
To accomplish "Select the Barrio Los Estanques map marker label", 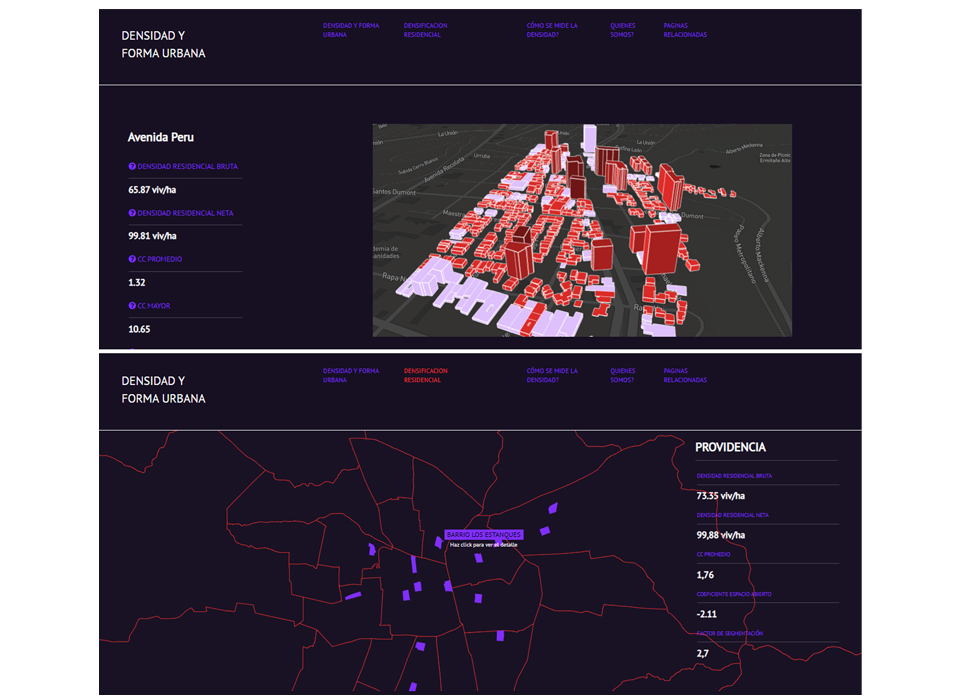I will [484, 535].
